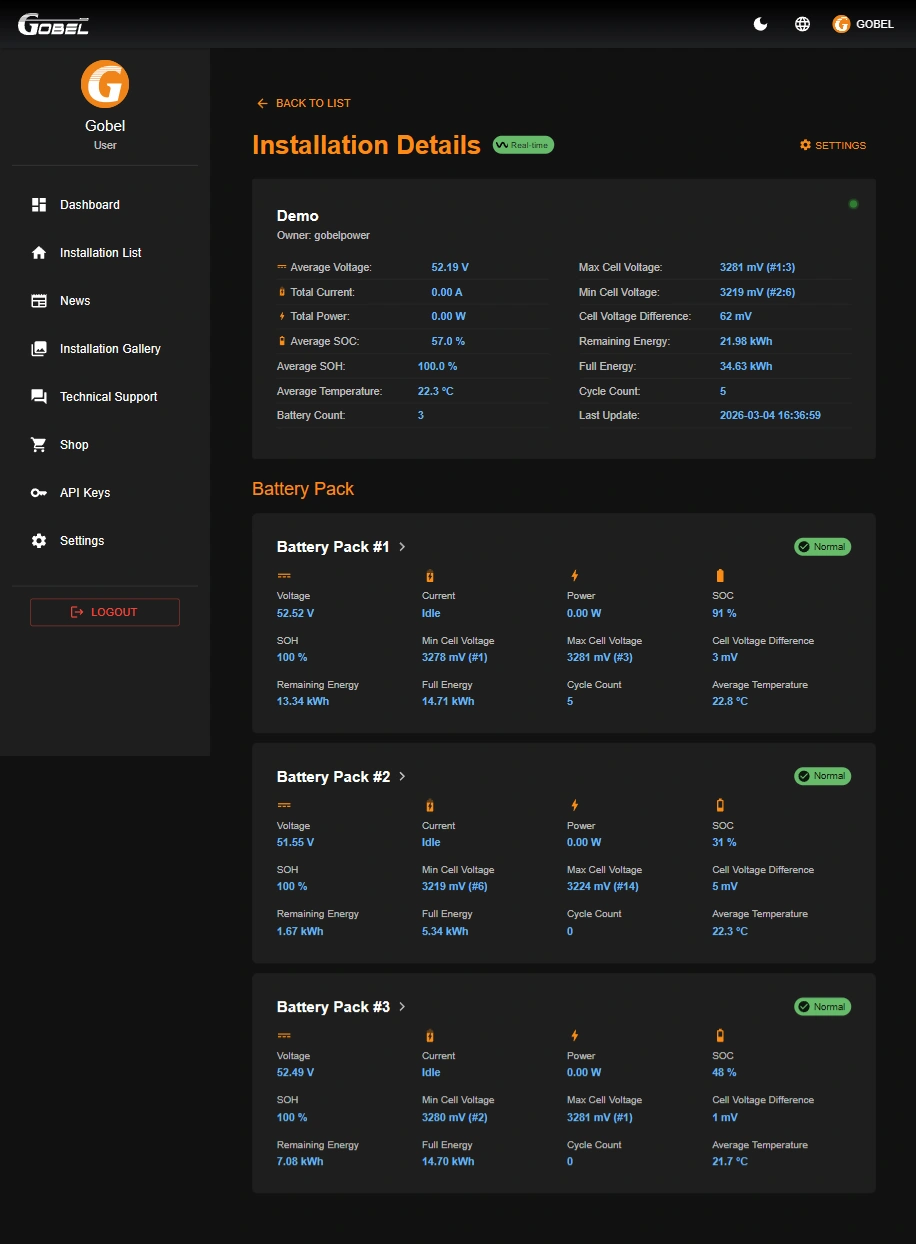The width and height of the screenshot is (916, 1244).
Task: Expand Battery Pack #1 chevron
Action: 402,547
